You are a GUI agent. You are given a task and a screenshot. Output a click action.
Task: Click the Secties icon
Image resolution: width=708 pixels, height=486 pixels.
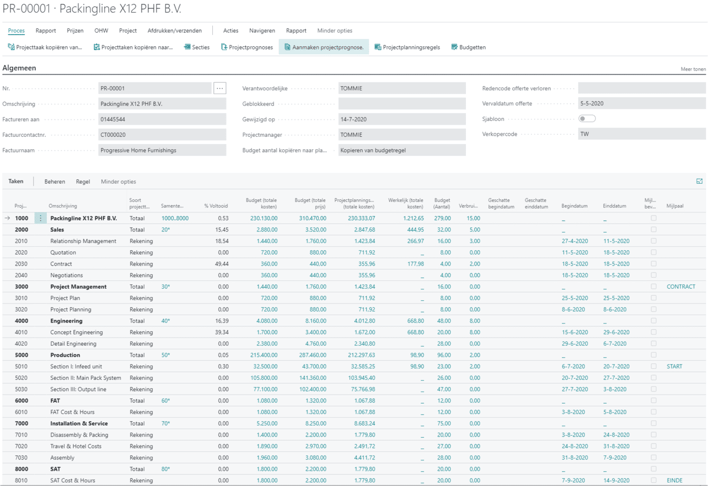tap(187, 47)
